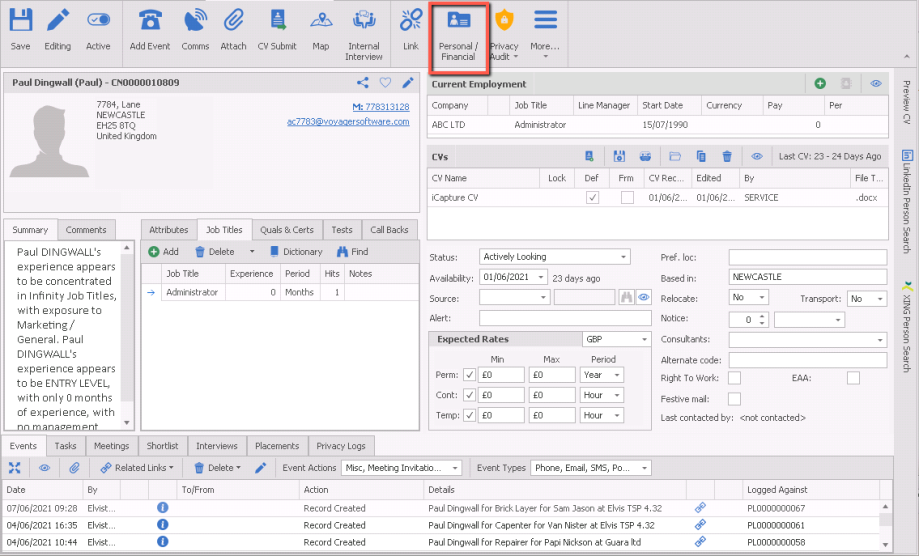Open the Map tool
Viewport: 919px width, 556px height.
tap(321, 21)
